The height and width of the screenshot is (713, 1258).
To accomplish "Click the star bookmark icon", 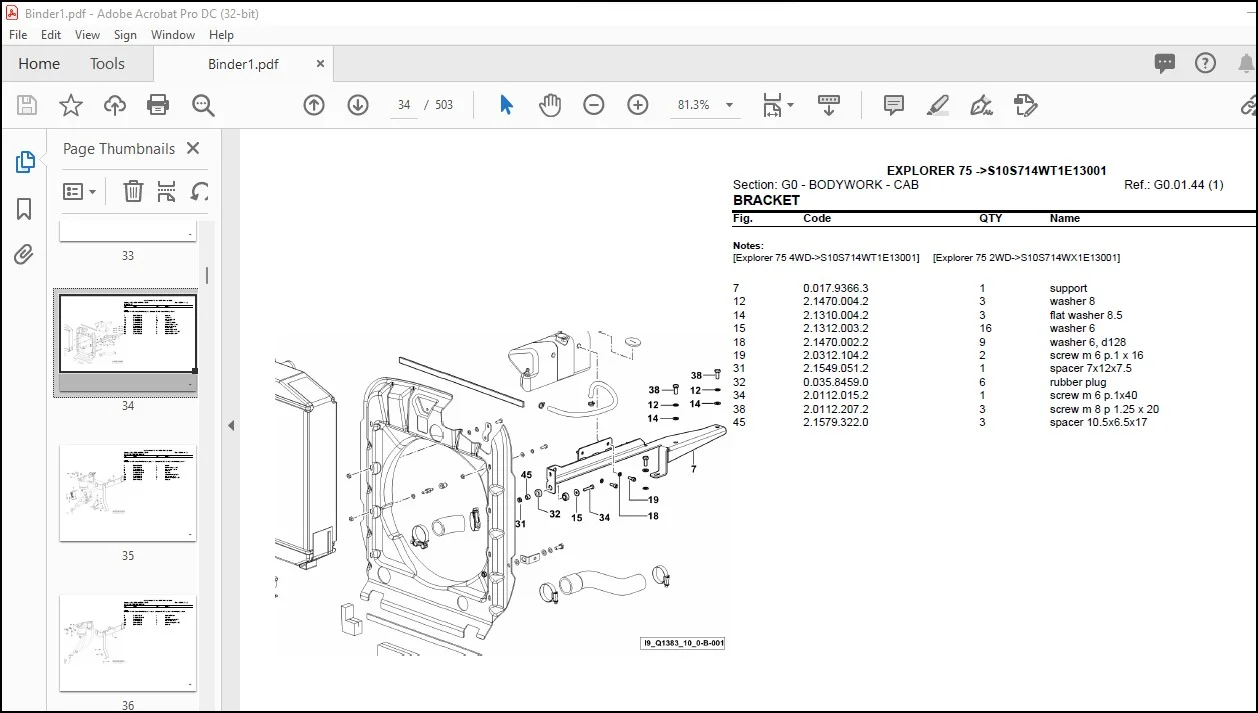I will [71, 105].
